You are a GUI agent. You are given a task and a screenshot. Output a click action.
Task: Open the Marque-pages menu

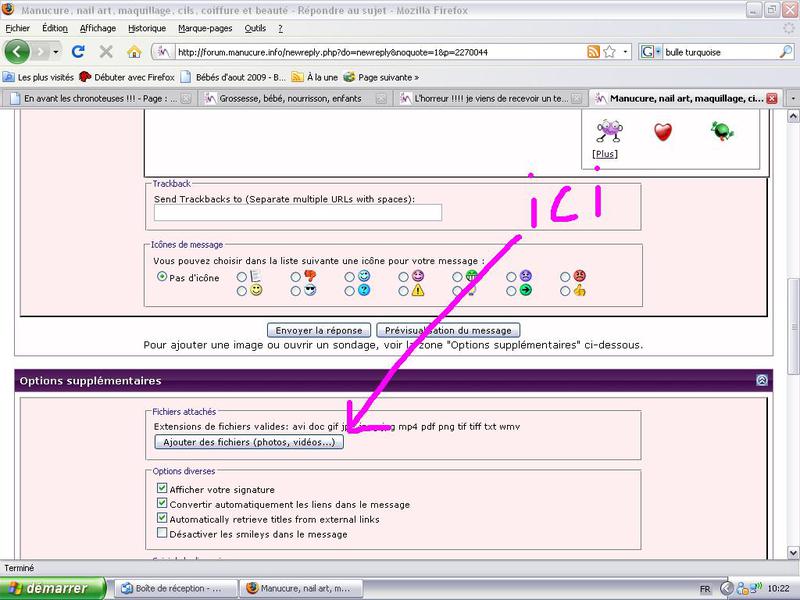pyautogui.click(x=204, y=28)
